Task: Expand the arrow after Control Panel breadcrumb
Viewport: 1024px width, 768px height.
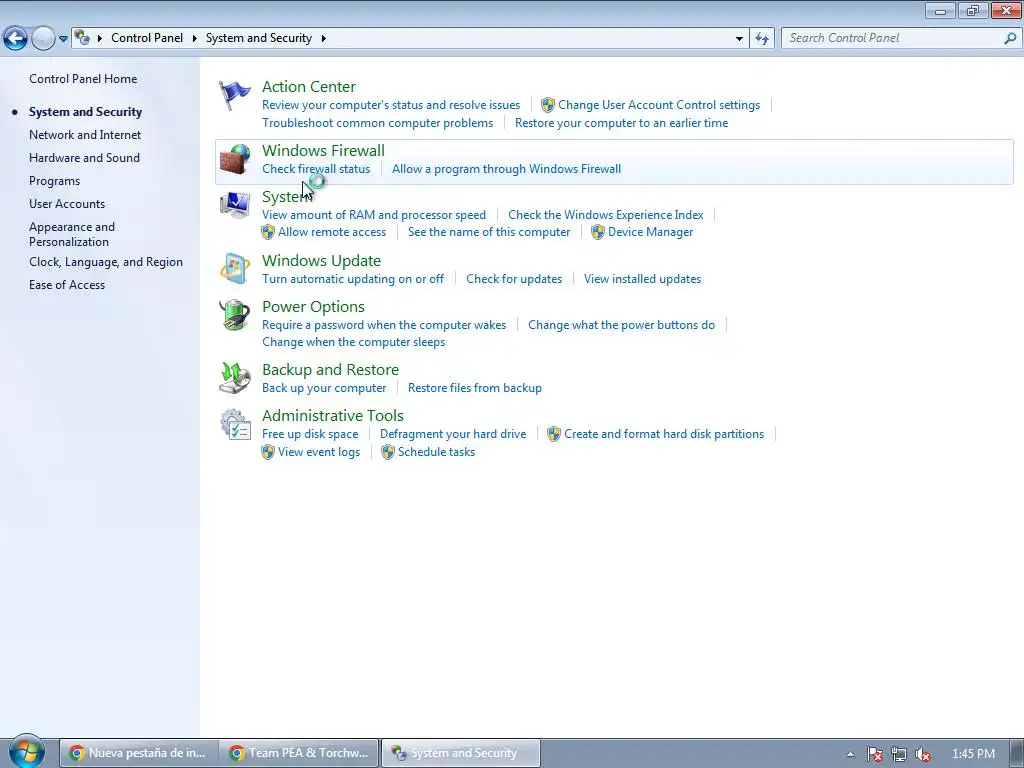Action: (x=195, y=38)
